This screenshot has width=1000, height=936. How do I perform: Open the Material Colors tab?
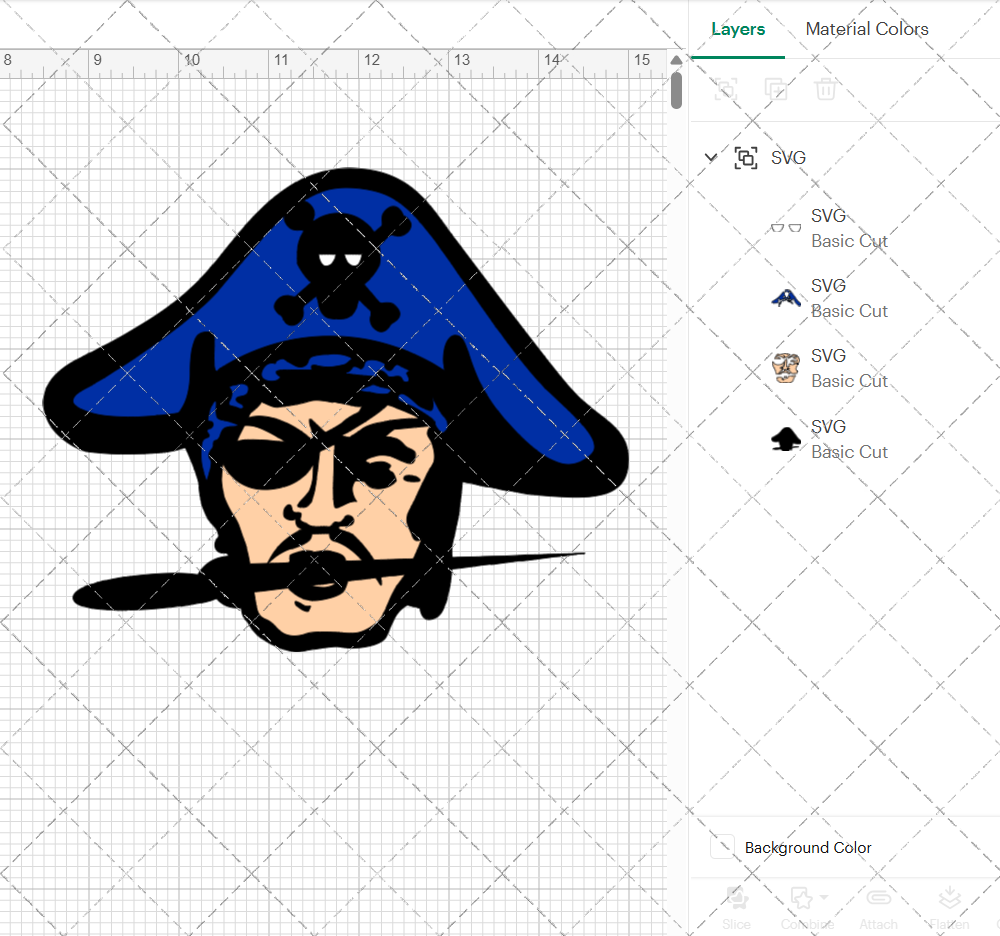click(x=867, y=29)
